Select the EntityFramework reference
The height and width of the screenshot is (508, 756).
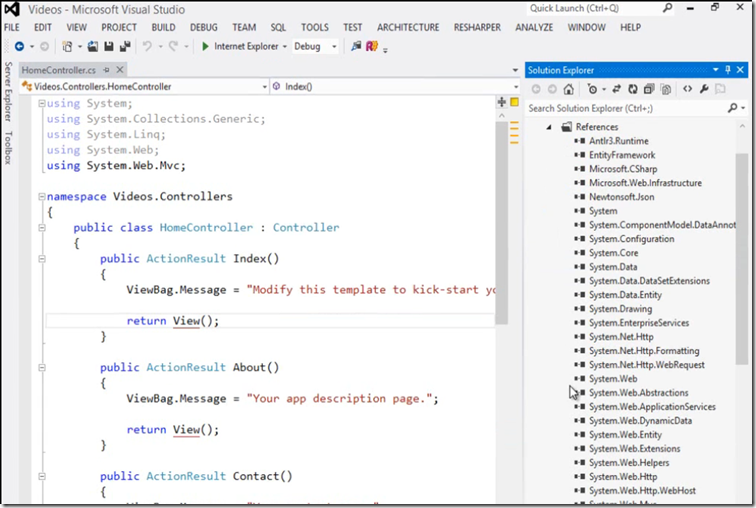click(x=622, y=155)
